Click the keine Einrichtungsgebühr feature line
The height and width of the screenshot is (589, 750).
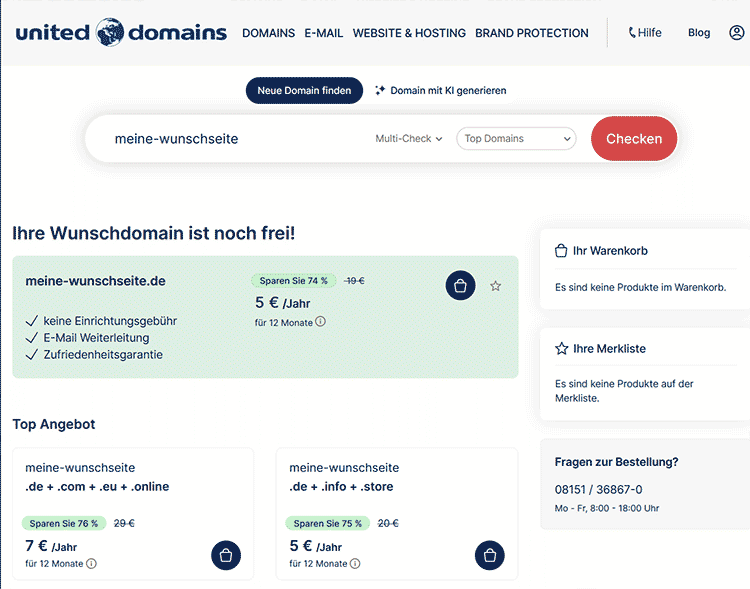110,321
